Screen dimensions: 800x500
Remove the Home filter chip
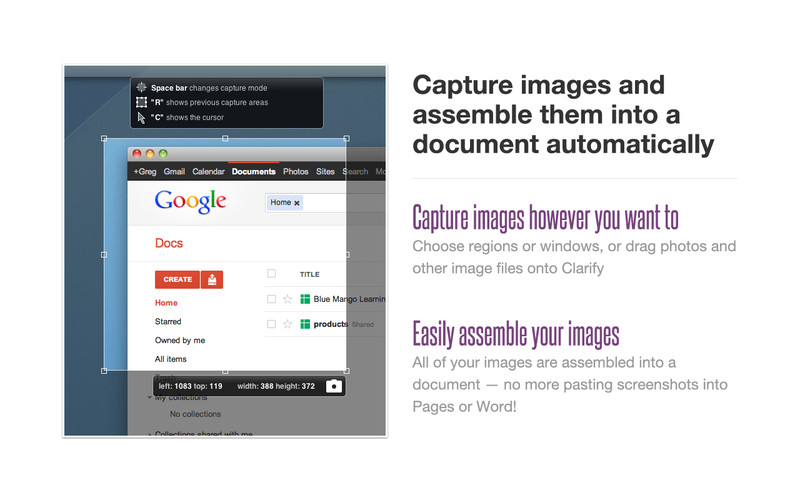[x=297, y=203]
